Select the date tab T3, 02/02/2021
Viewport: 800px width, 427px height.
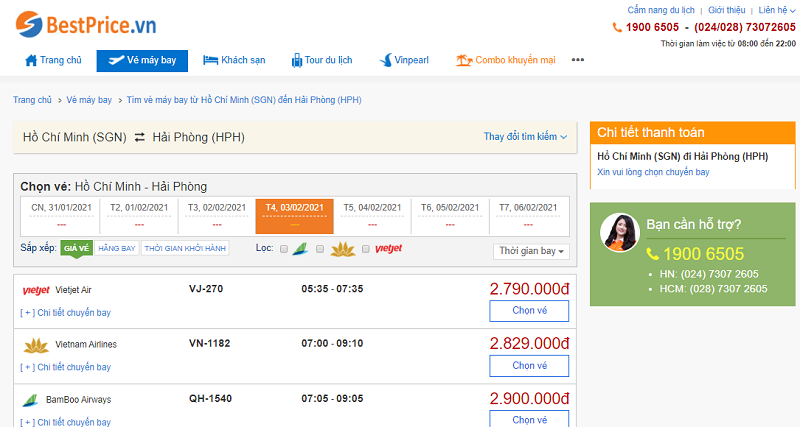[216, 216]
